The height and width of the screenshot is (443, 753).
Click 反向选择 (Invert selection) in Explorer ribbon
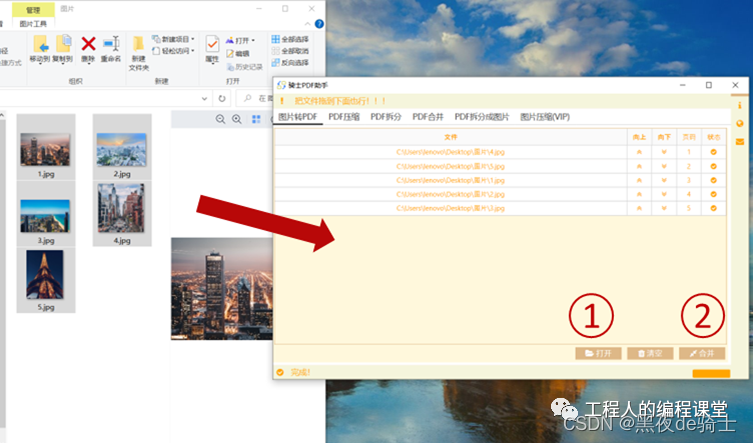[290, 62]
